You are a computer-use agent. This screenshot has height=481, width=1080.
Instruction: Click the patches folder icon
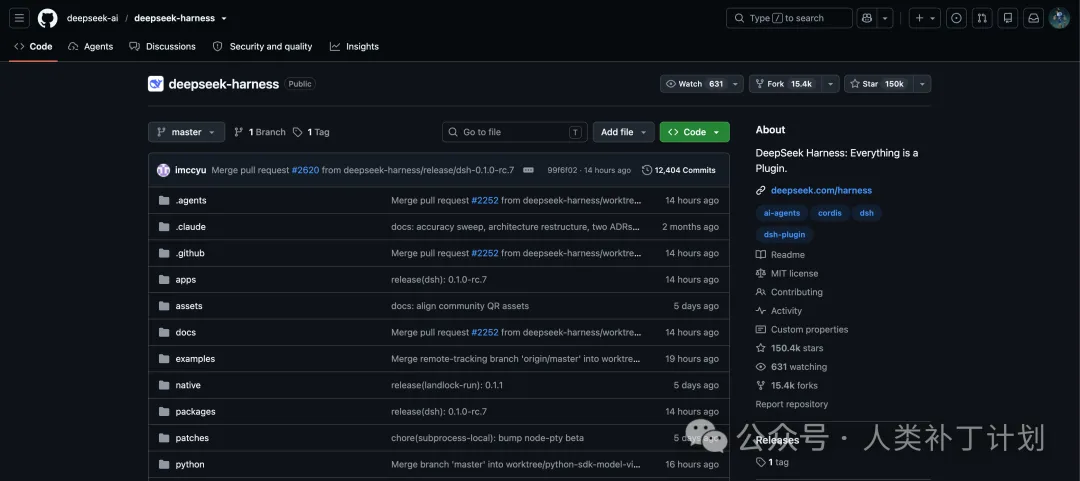pos(164,438)
